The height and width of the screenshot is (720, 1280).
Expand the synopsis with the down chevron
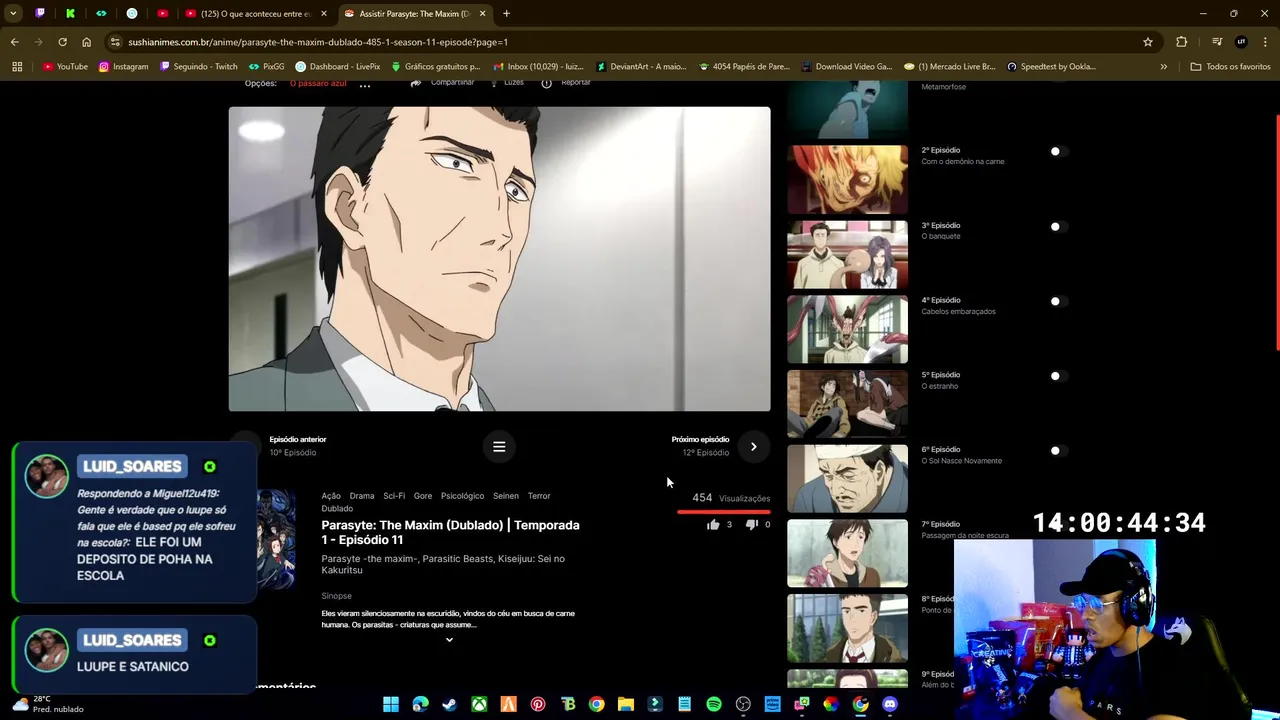(x=449, y=640)
